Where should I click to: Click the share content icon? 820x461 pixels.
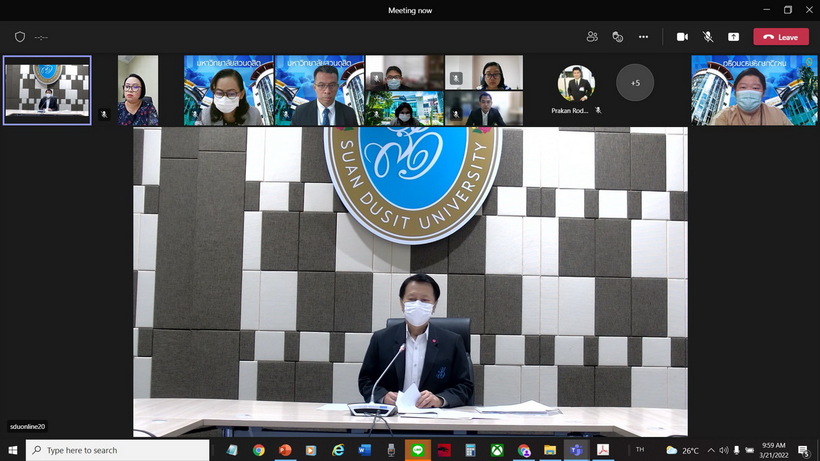pos(733,37)
